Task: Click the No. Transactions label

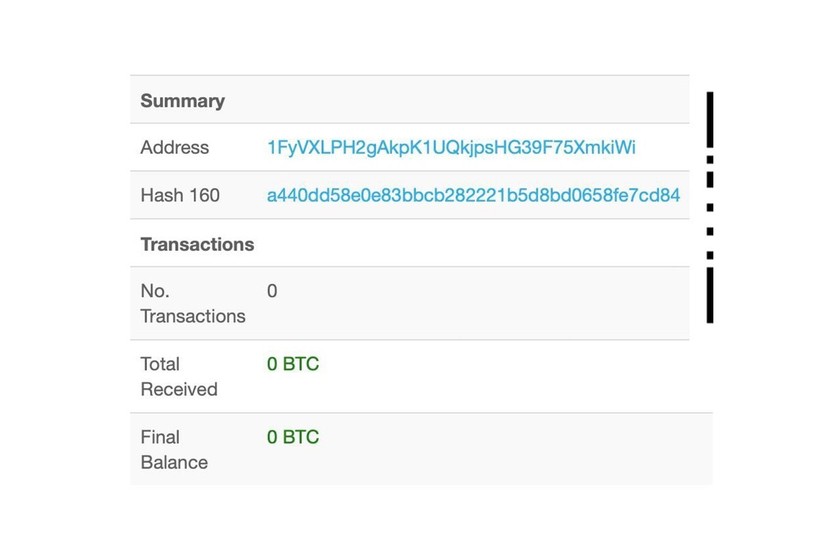Action: click(192, 303)
